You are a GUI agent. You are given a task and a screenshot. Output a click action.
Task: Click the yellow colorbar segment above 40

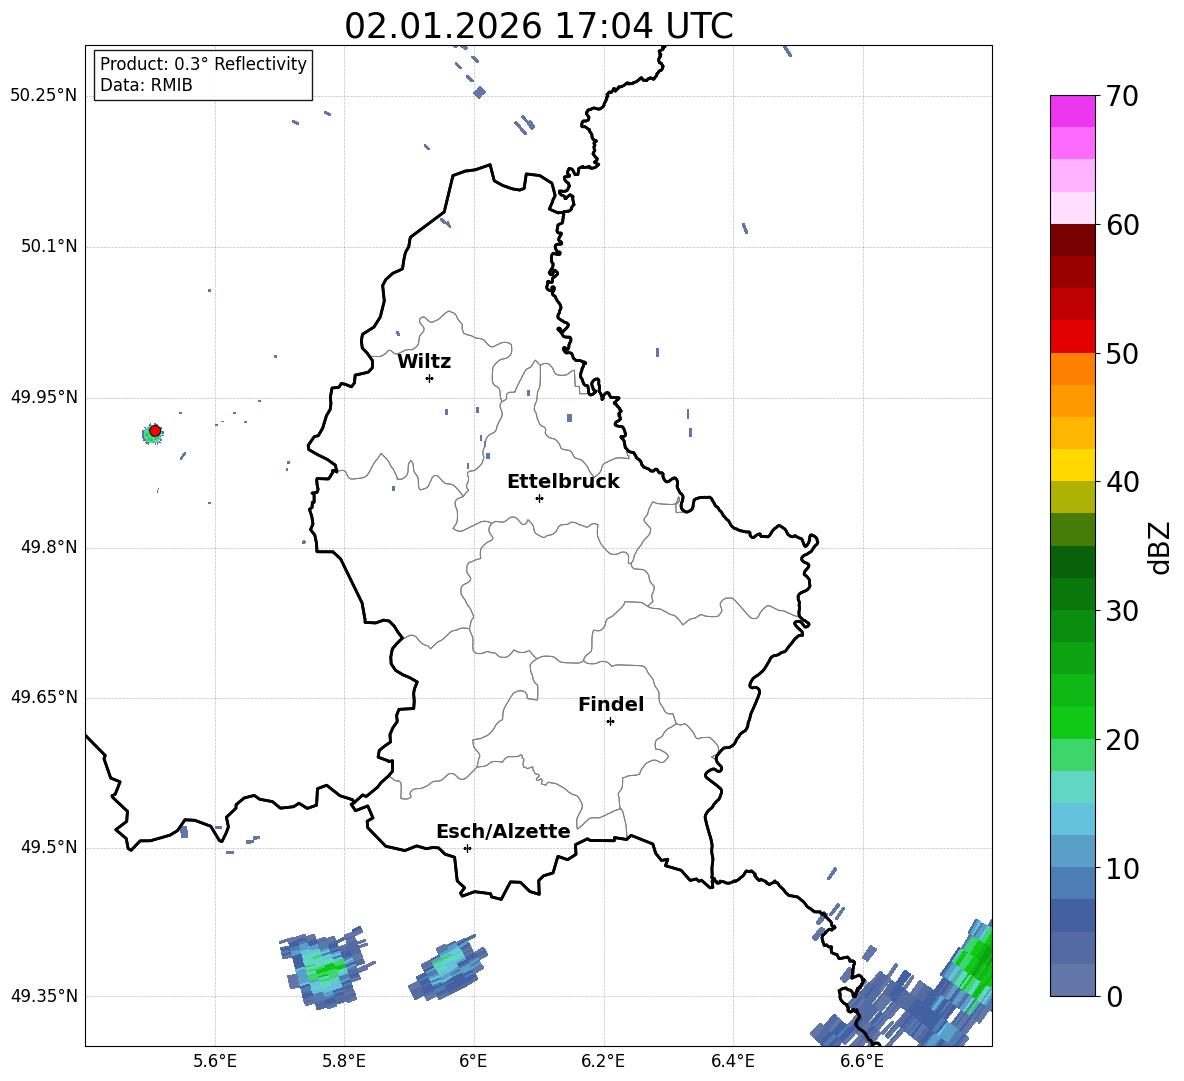click(x=1073, y=465)
